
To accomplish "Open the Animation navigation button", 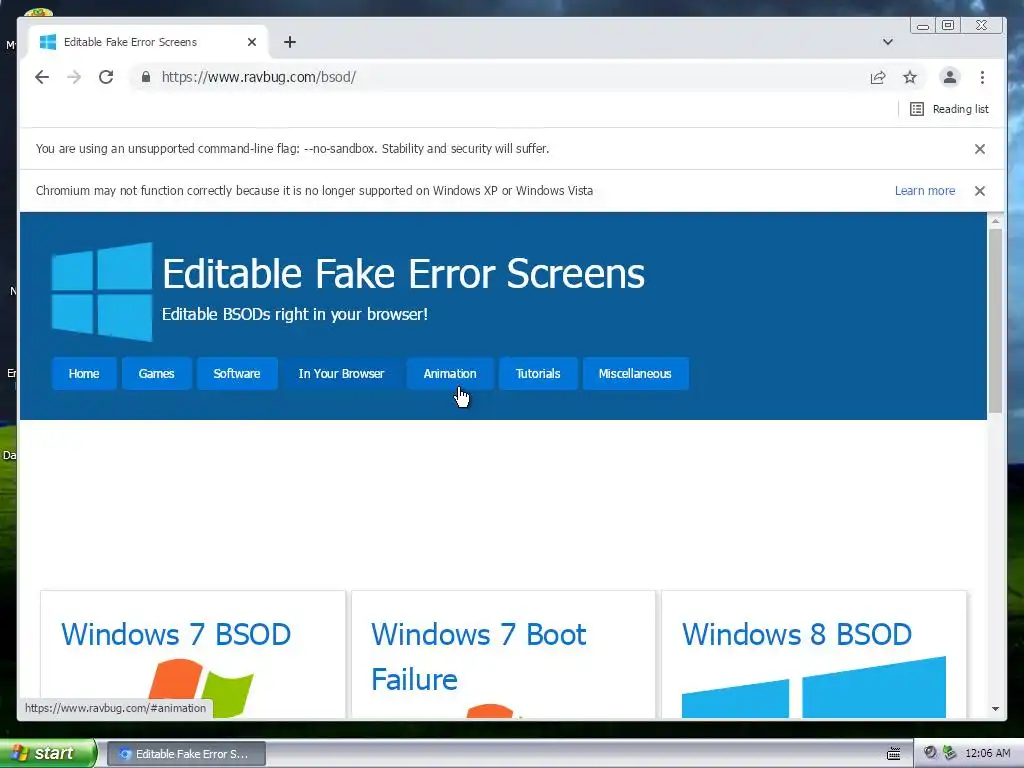I will pos(450,374).
